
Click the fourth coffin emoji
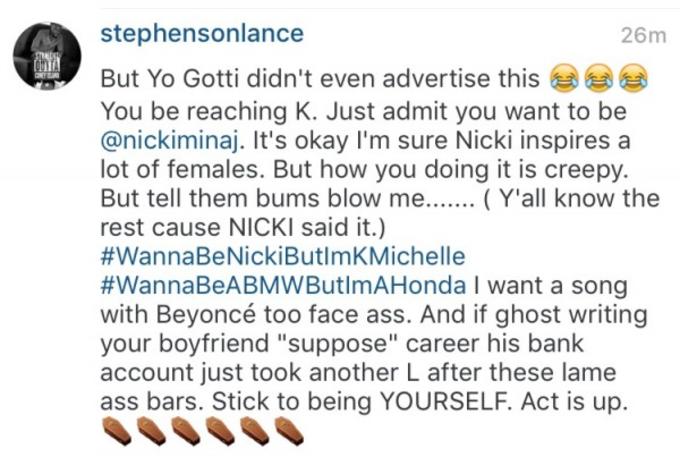coord(220,431)
